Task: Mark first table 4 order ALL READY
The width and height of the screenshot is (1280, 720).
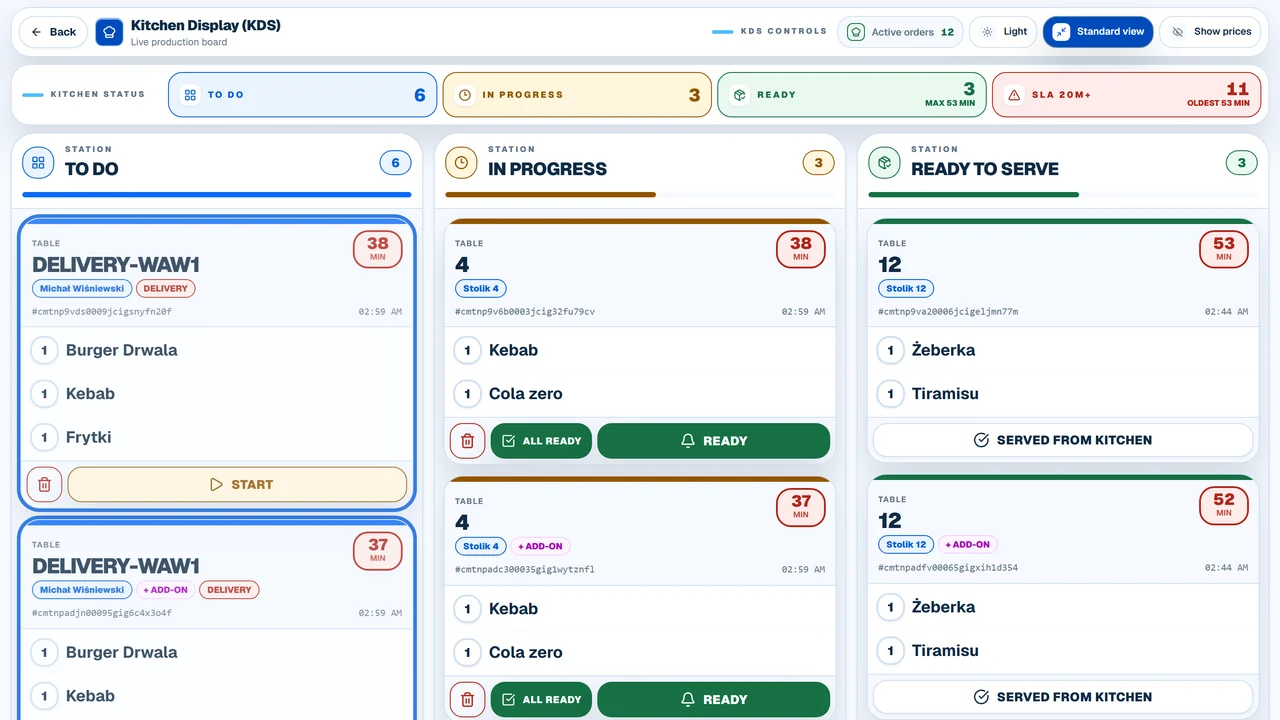Action: (541, 441)
